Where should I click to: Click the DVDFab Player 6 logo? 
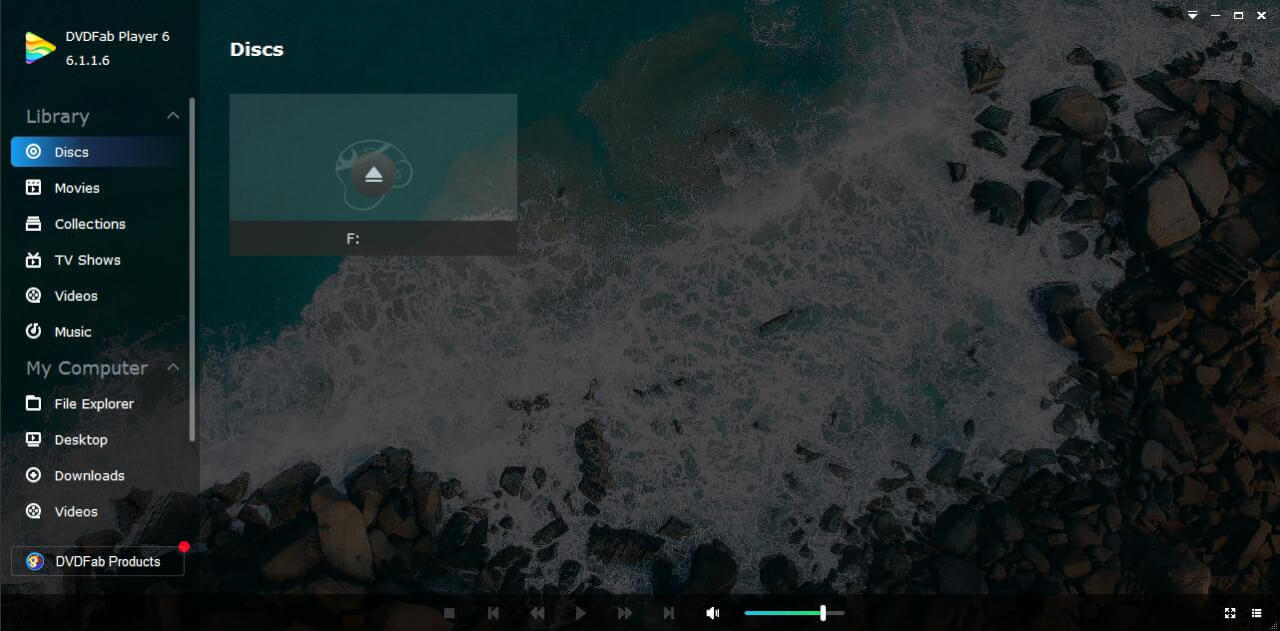(40, 48)
